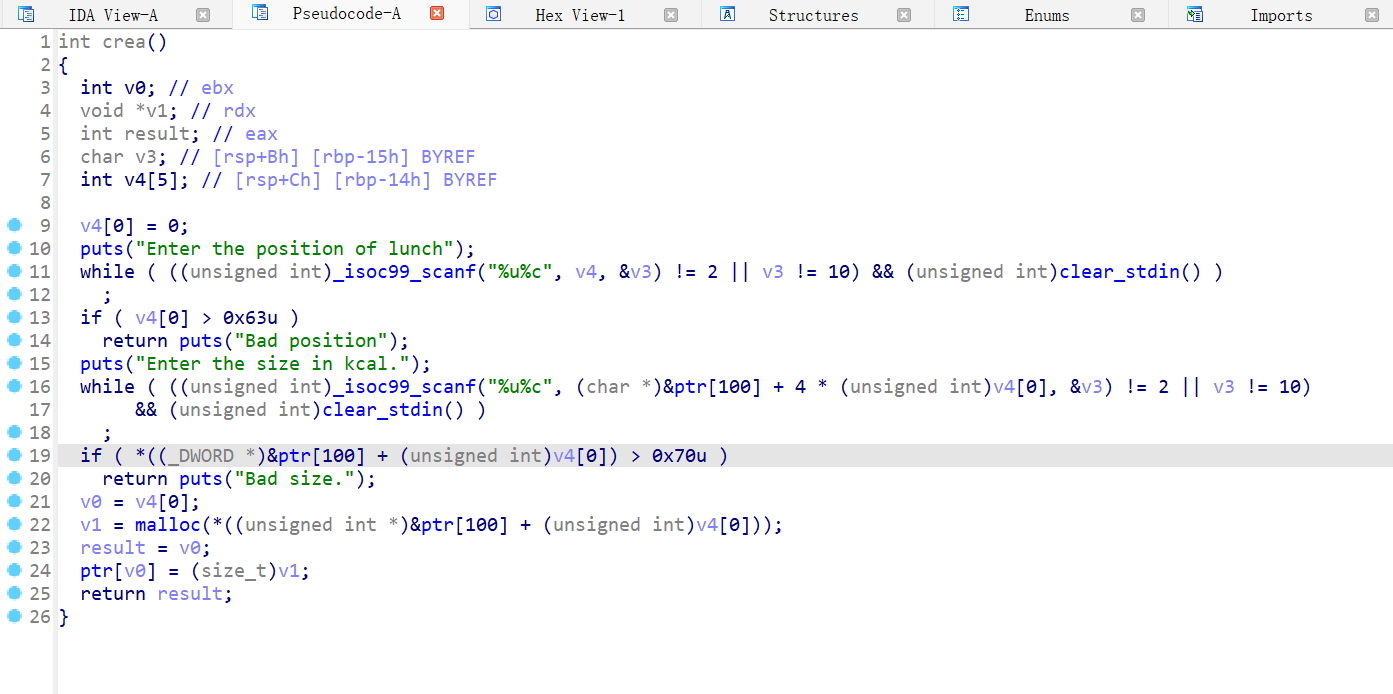Click the Structures tab icon

point(728,15)
